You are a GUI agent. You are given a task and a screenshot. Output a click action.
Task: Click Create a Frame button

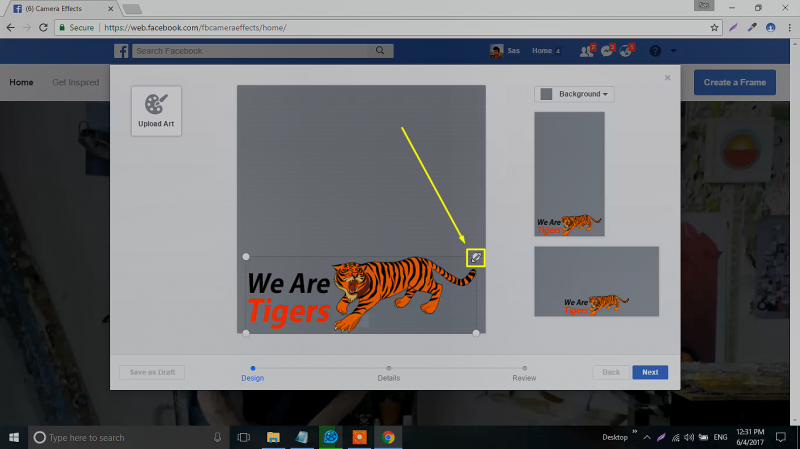(735, 82)
